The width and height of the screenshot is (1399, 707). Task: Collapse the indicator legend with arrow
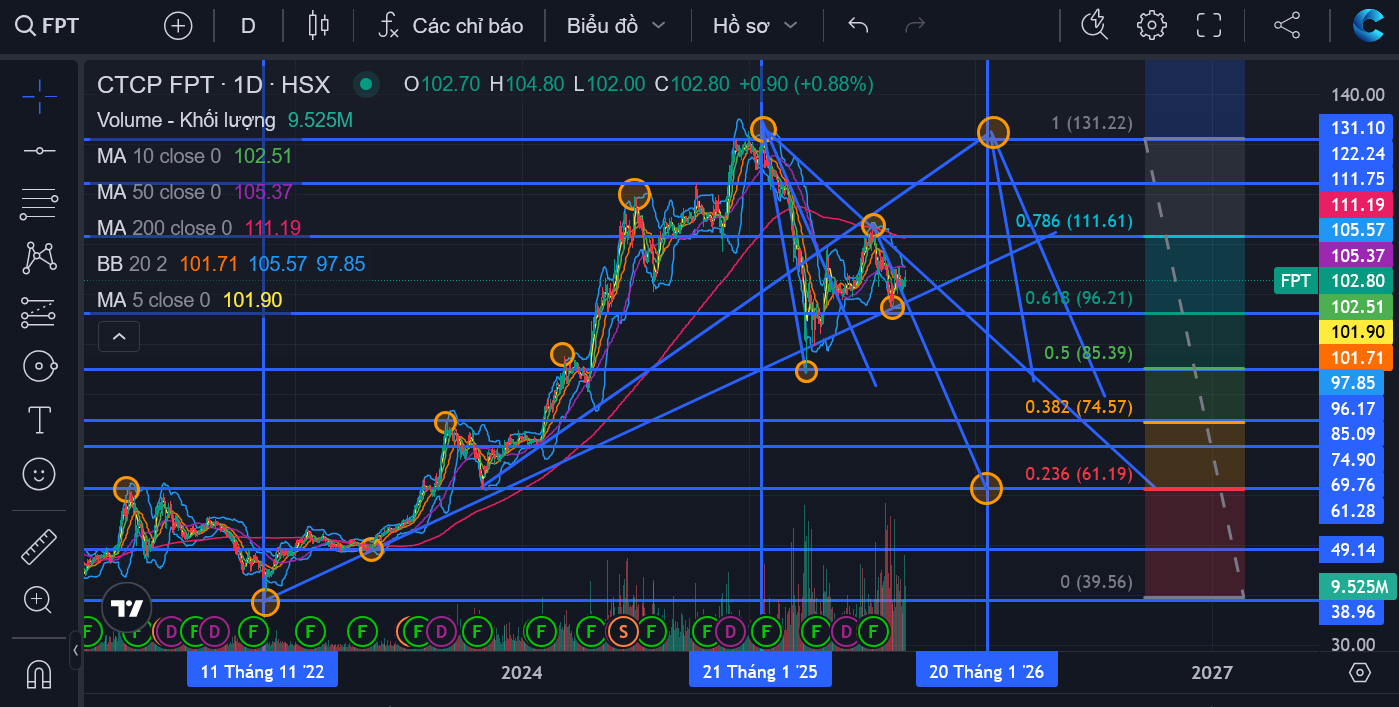(x=119, y=337)
